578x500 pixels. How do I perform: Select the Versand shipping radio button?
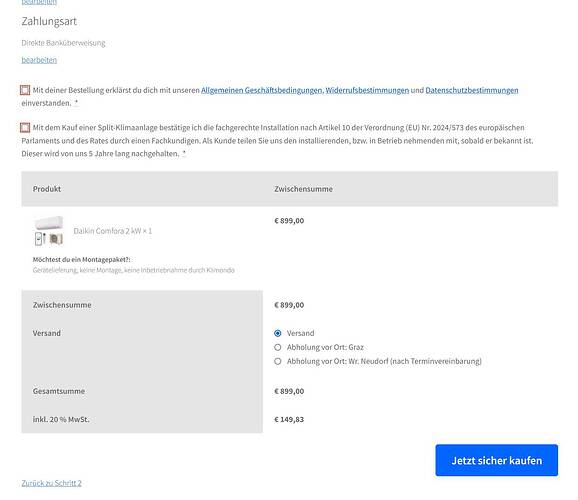(278, 333)
